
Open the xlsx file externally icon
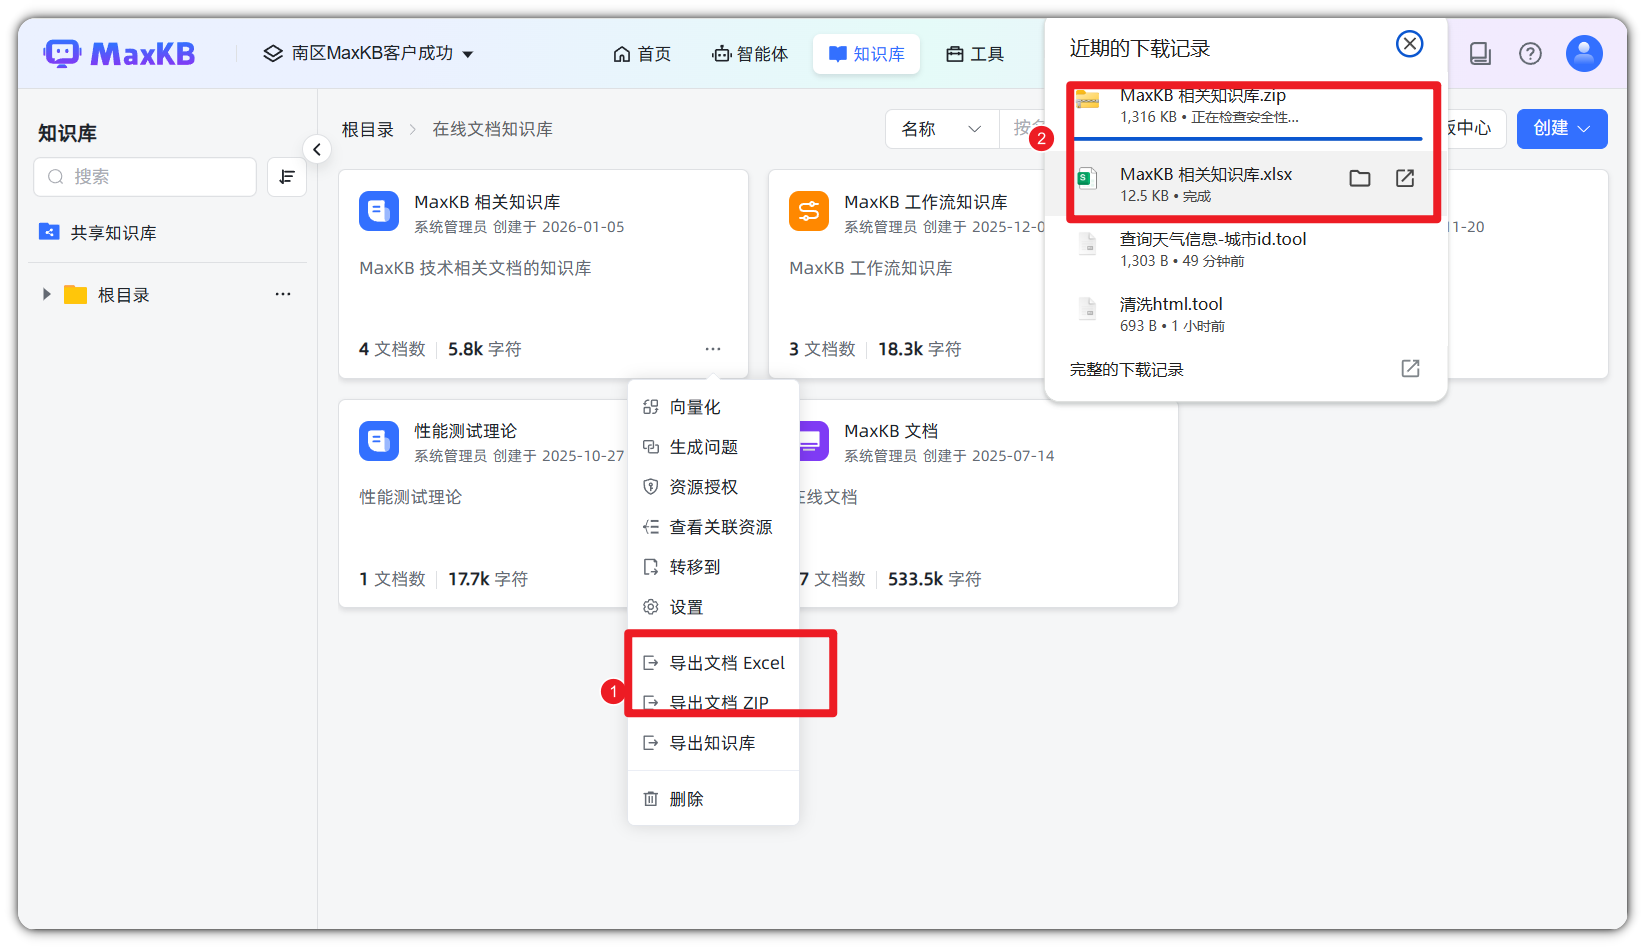click(1405, 178)
